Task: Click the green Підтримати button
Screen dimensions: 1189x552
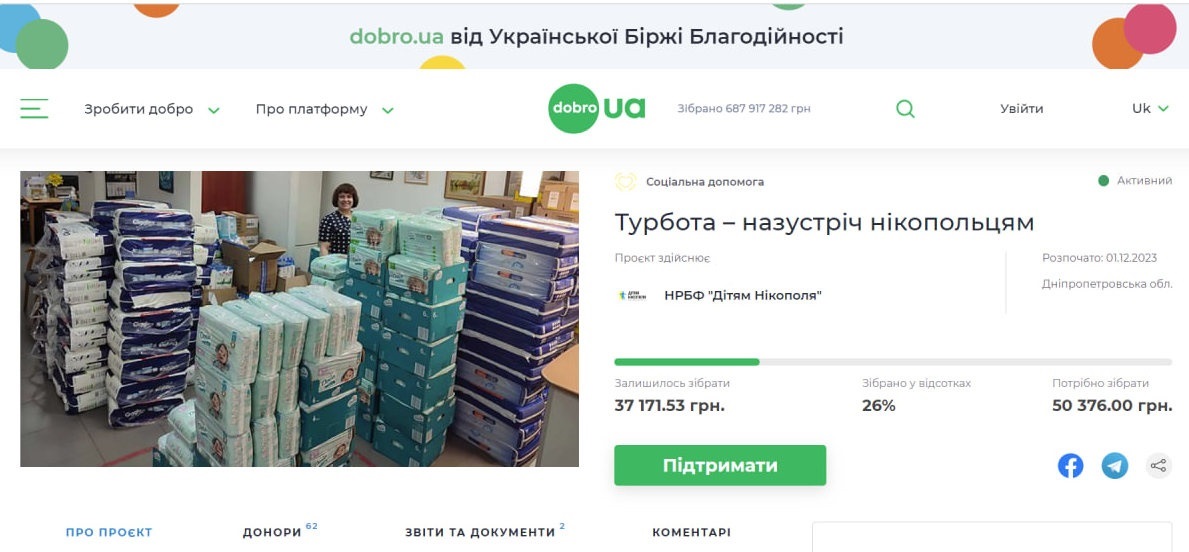Action: pos(720,466)
